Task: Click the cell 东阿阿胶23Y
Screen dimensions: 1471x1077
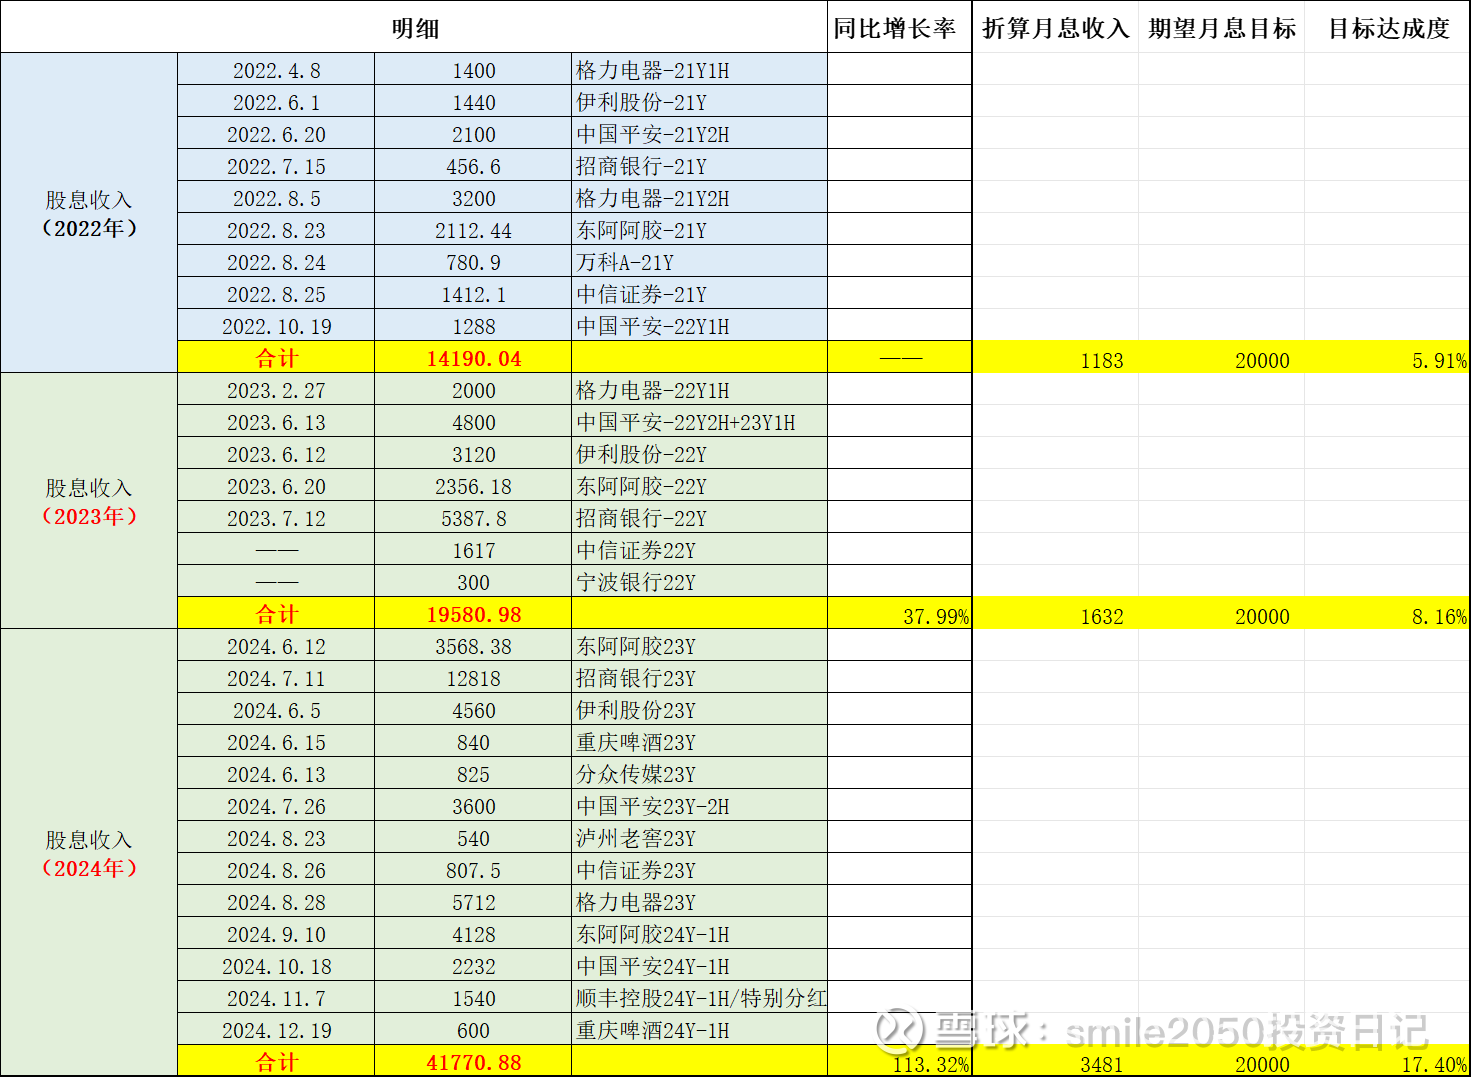Action: pos(699,646)
